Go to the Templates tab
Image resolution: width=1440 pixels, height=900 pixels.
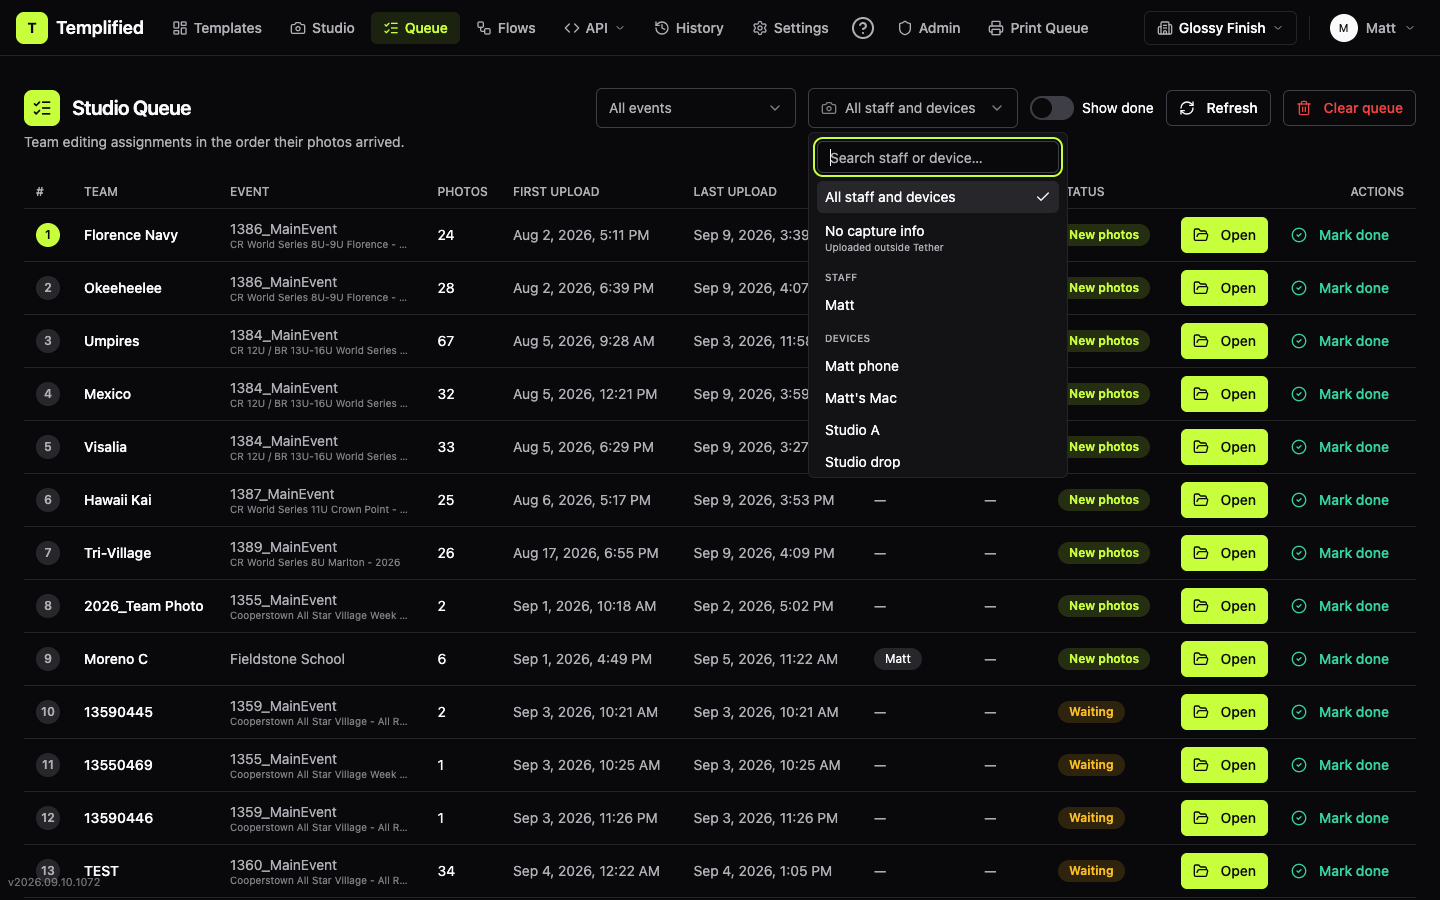[217, 28]
